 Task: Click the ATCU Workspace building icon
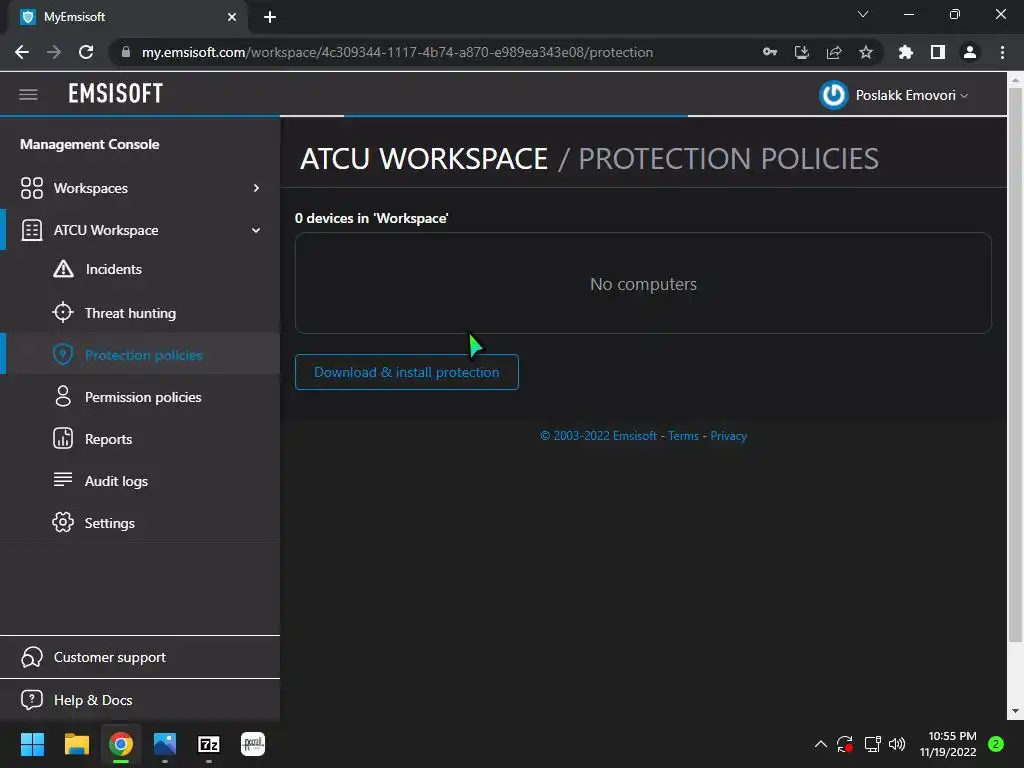coord(31,231)
